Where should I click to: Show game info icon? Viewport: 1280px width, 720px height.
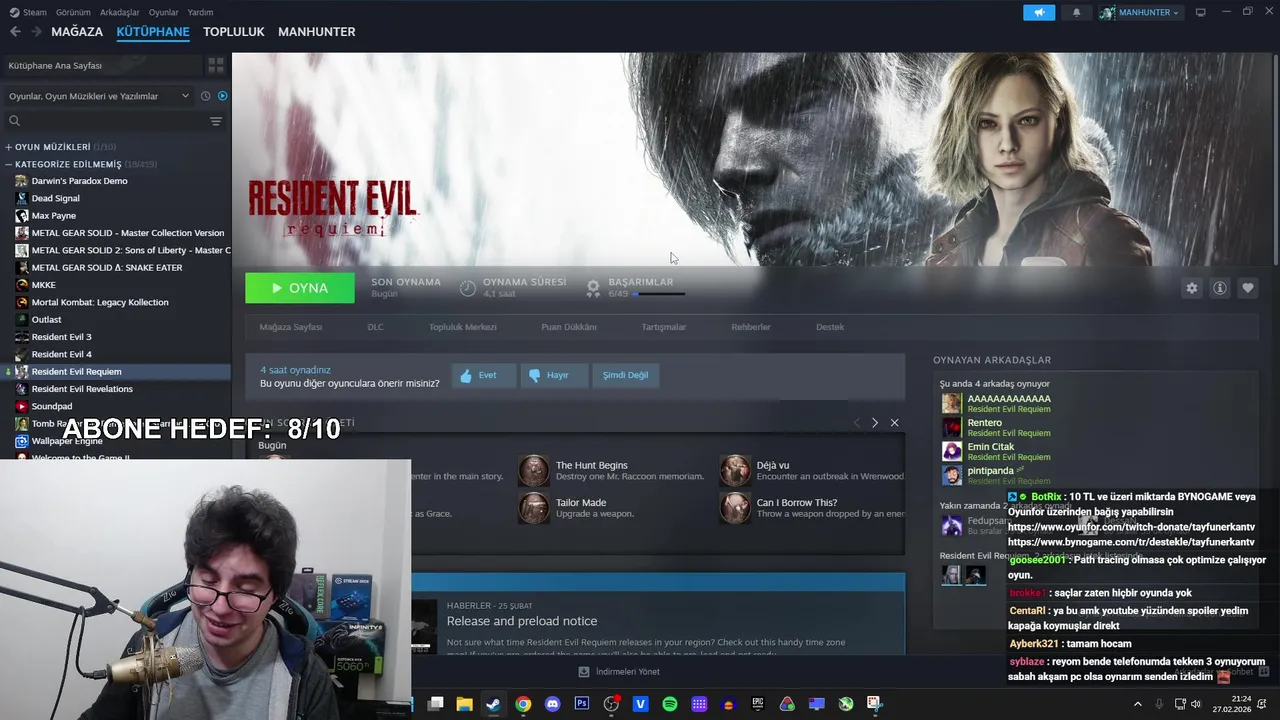(1219, 288)
